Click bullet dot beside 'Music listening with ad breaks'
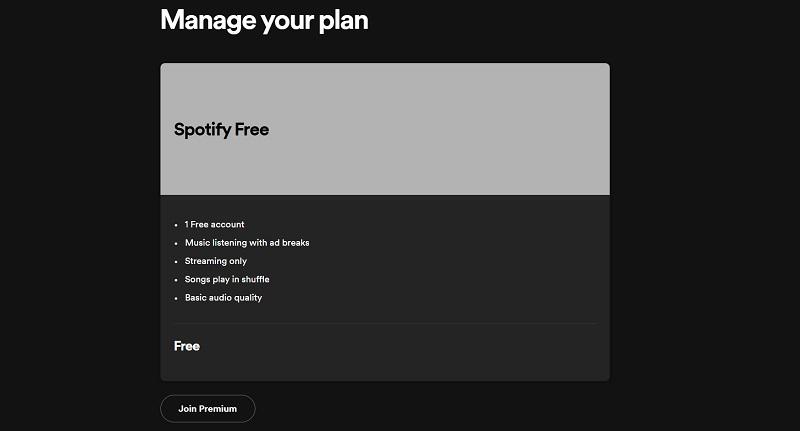Screen dimensions: 800x431 click(x=176, y=243)
